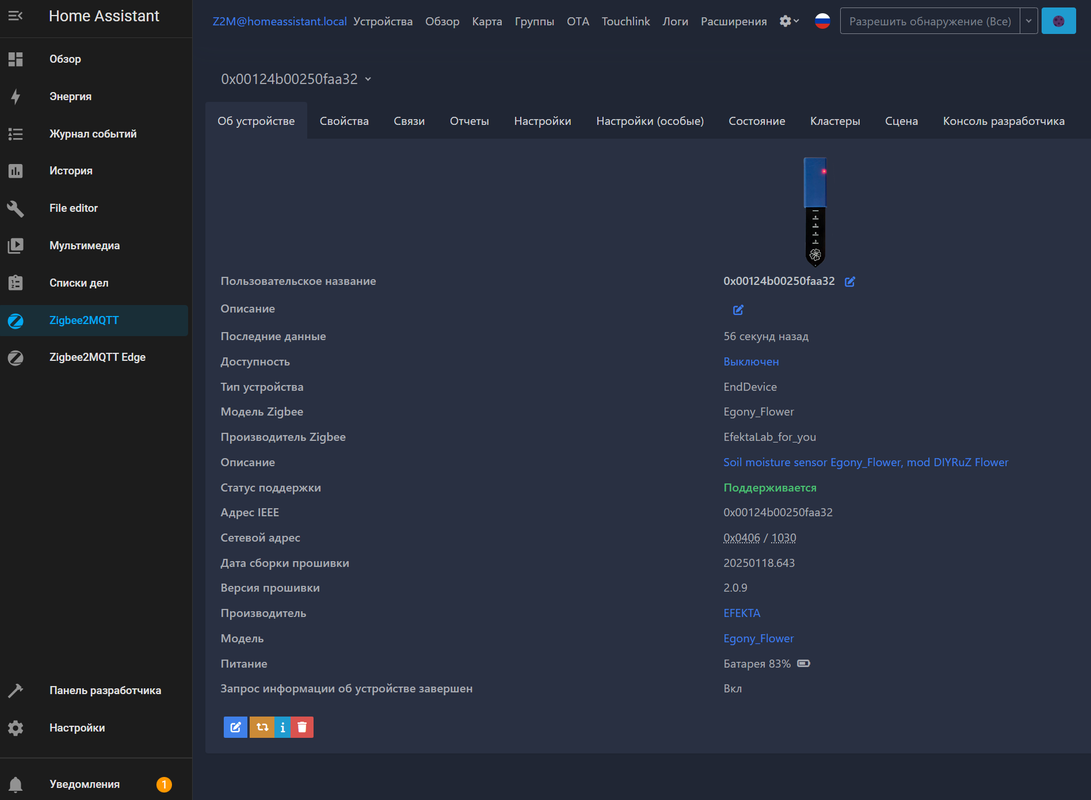Edit the user-defined device name pencil icon
Screen dimensions: 1091x800
(850, 282)
